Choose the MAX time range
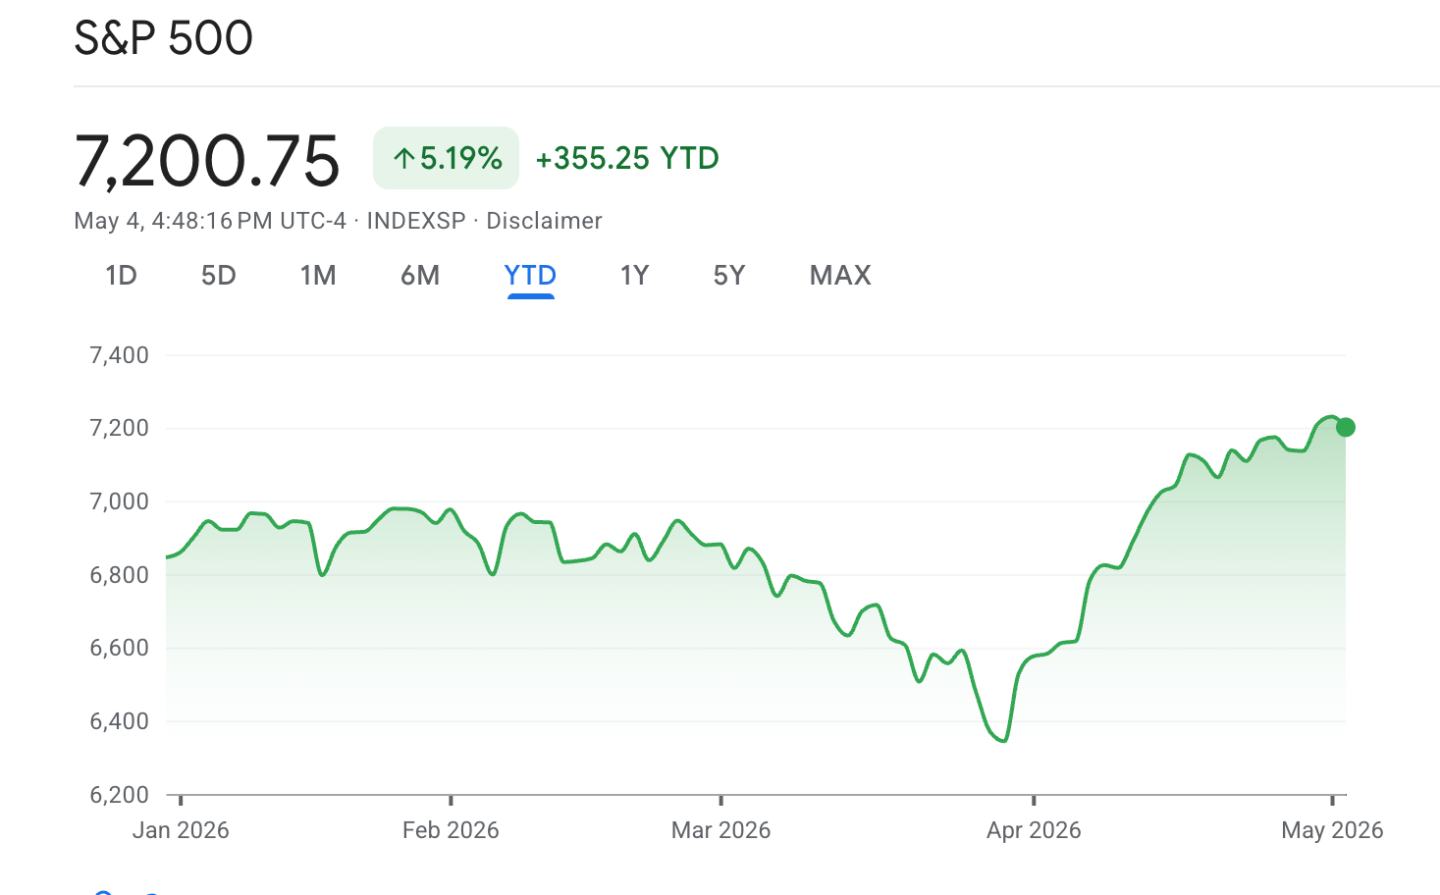 pos(840,275)
